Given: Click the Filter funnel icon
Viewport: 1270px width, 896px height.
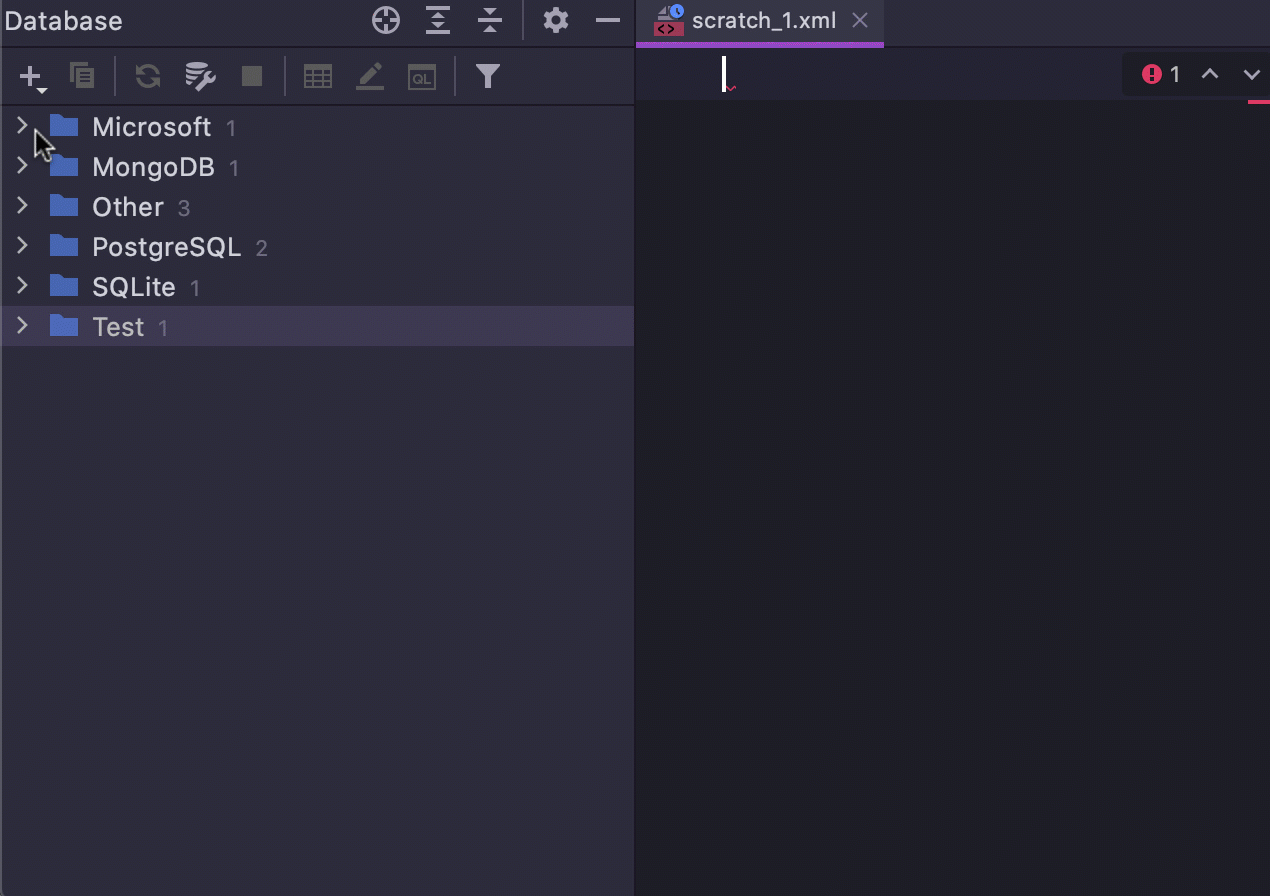Looking at the screenshot, I should (488, 76).
